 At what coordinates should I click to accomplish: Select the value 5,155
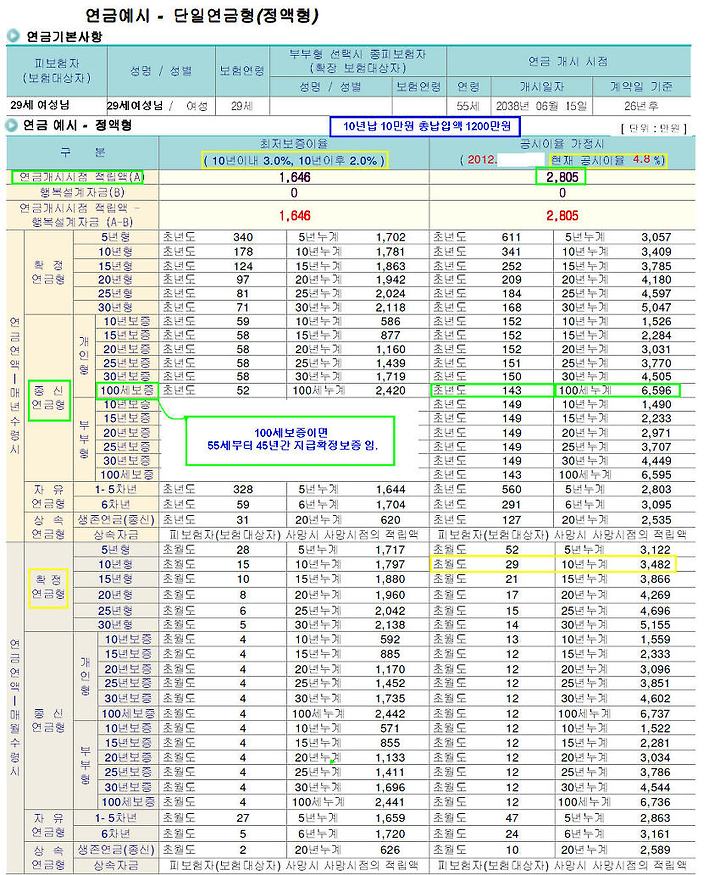[656, 625]
